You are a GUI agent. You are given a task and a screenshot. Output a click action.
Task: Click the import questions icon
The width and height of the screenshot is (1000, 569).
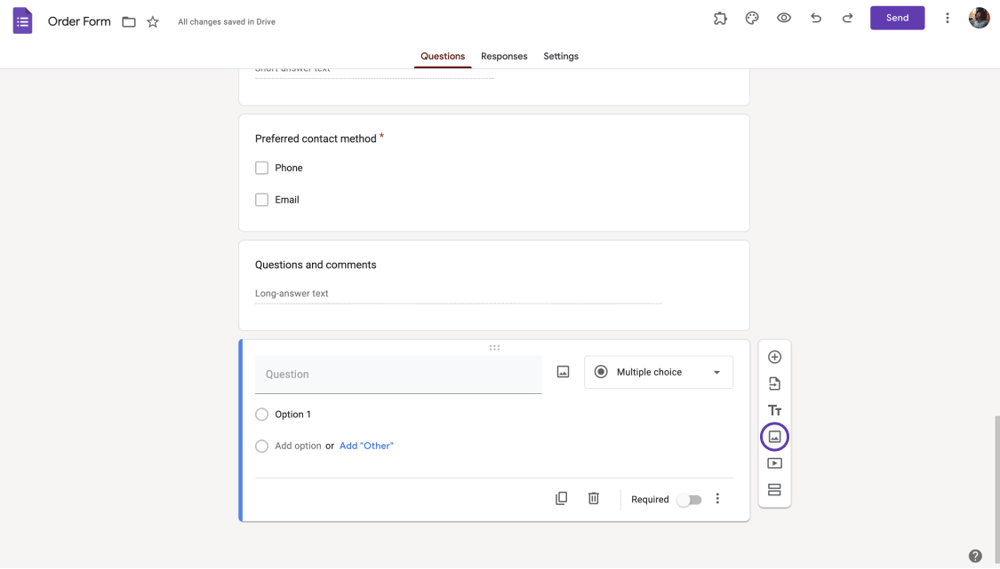(x=774, y=384)
